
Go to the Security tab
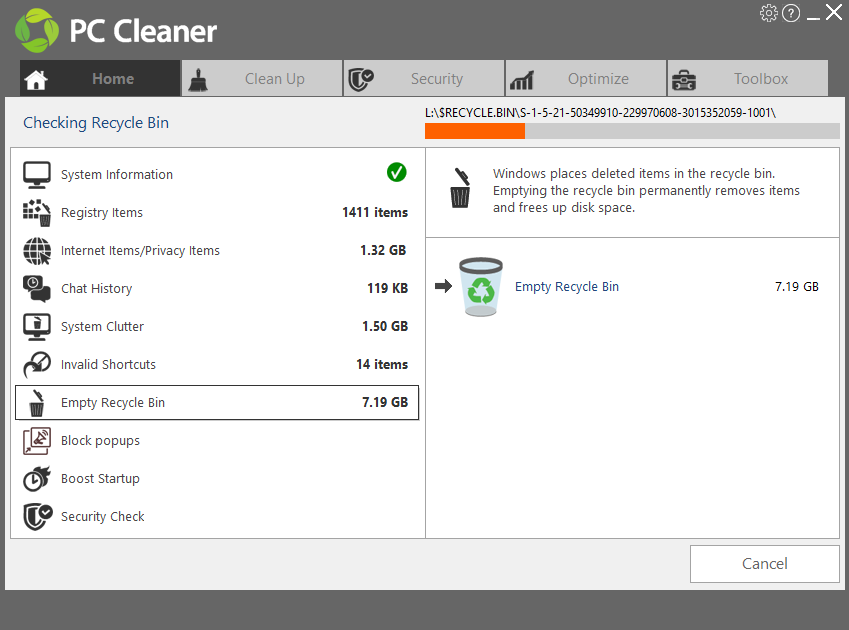pos(424,78)
